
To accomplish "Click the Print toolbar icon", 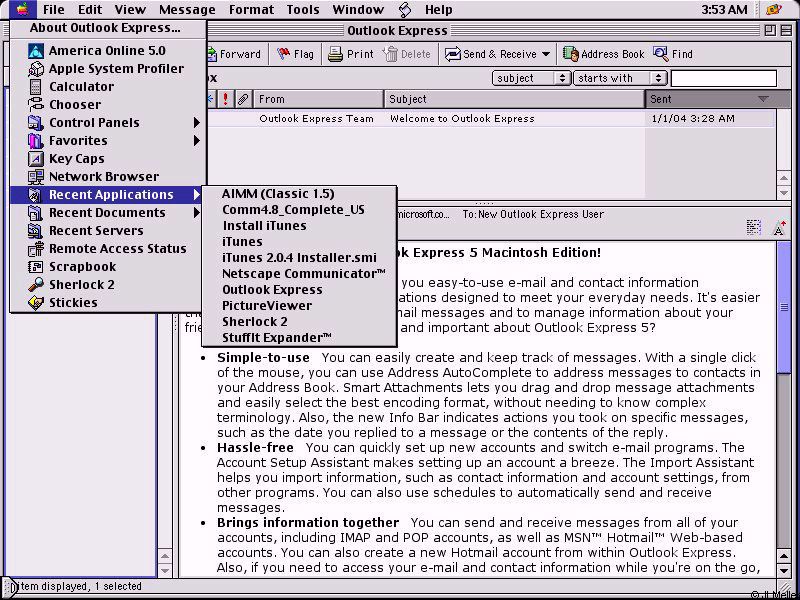I will click(335, 54).
